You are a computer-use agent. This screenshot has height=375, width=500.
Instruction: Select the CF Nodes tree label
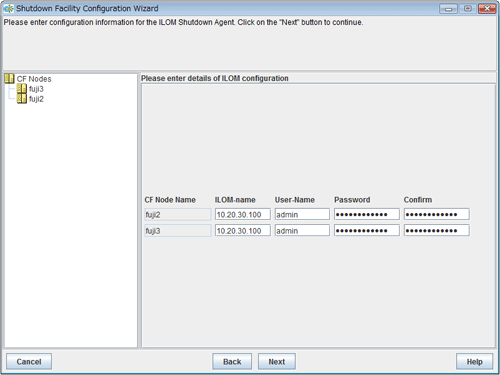coord(34,79)
